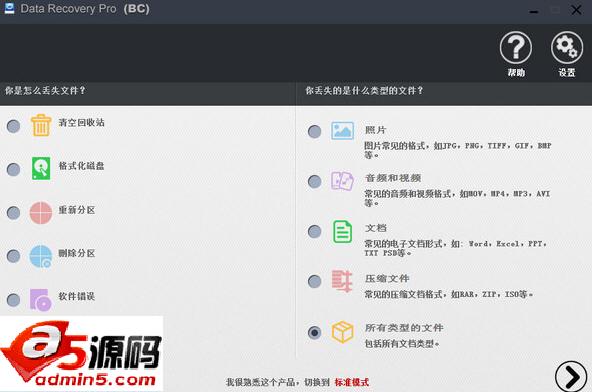Click the 所有类型的文件 box icon
This screenshot has height=392, width=592.
pyautogui.click(x=342, y=332)
